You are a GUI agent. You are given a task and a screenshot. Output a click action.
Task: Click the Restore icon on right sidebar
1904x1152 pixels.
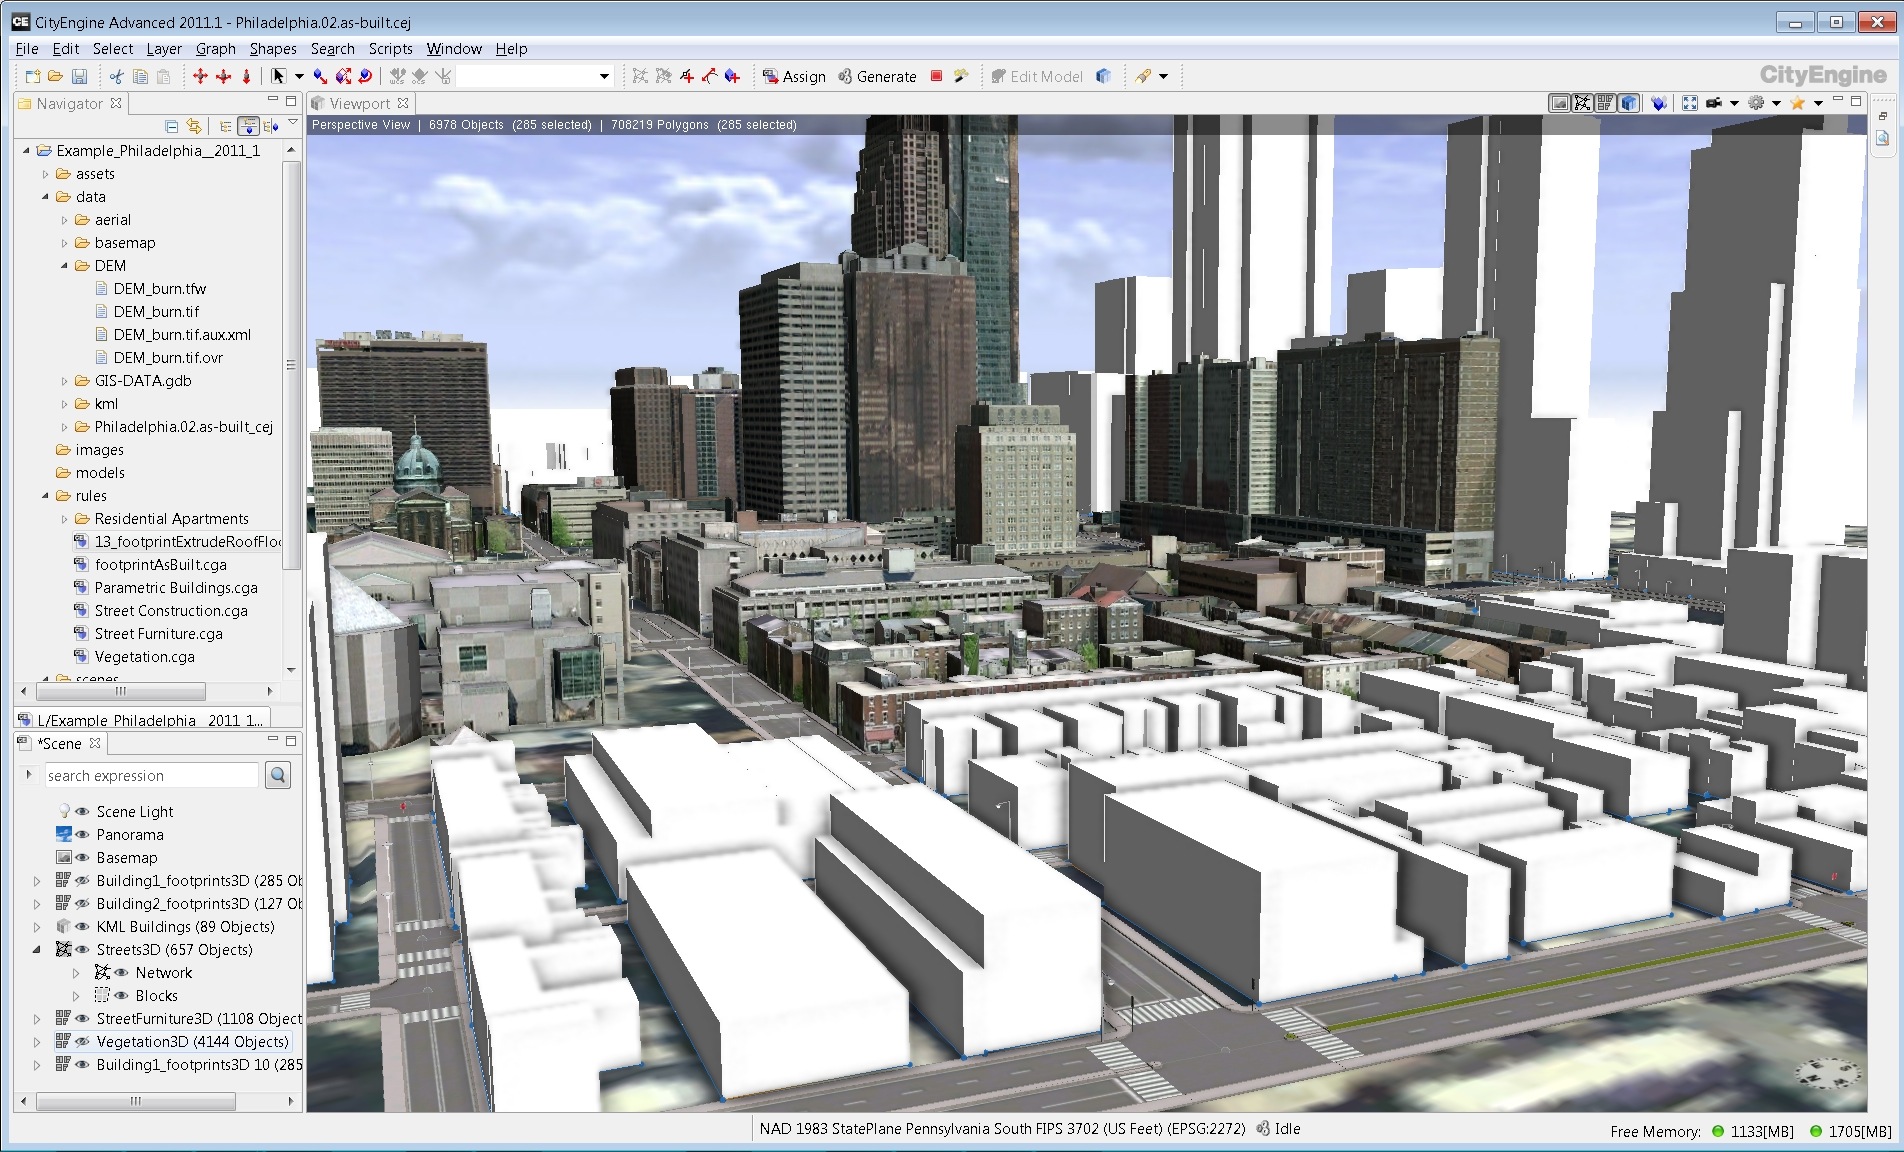tap(1882, 116)
